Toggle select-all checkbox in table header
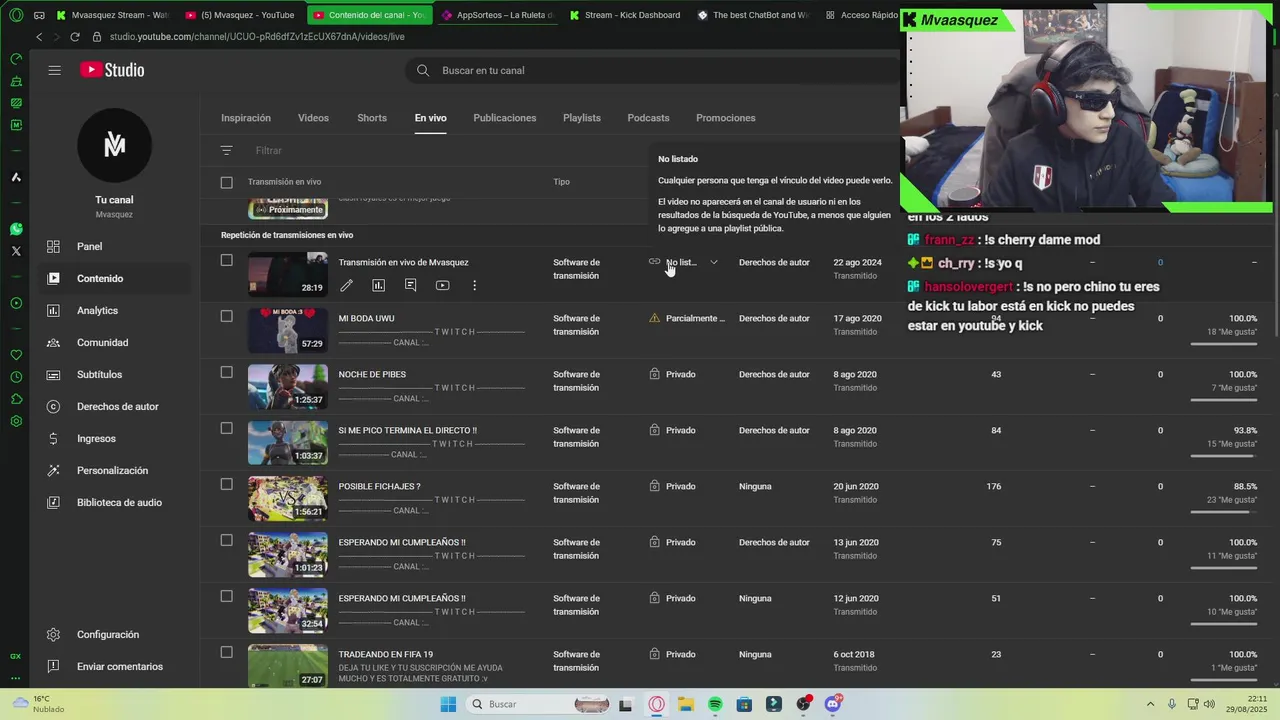The height and width of the screenshot is (720, 1280). pos(226,182)
